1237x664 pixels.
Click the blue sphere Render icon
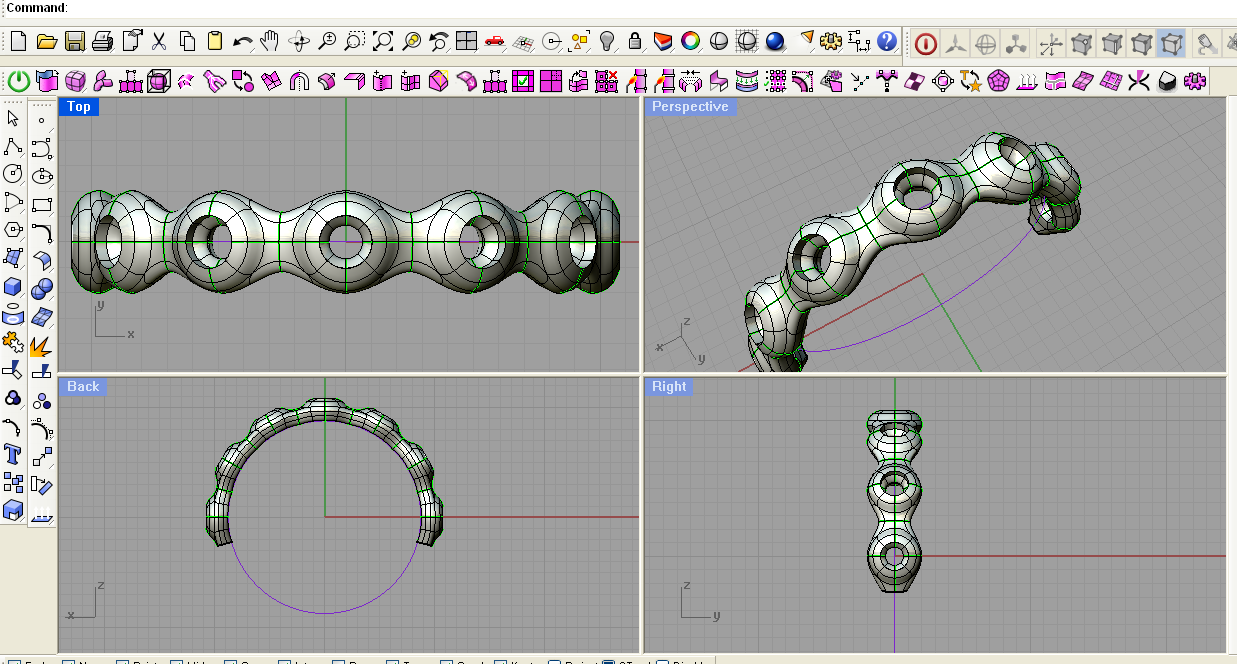pyautogui.click(x=775, y=41)
